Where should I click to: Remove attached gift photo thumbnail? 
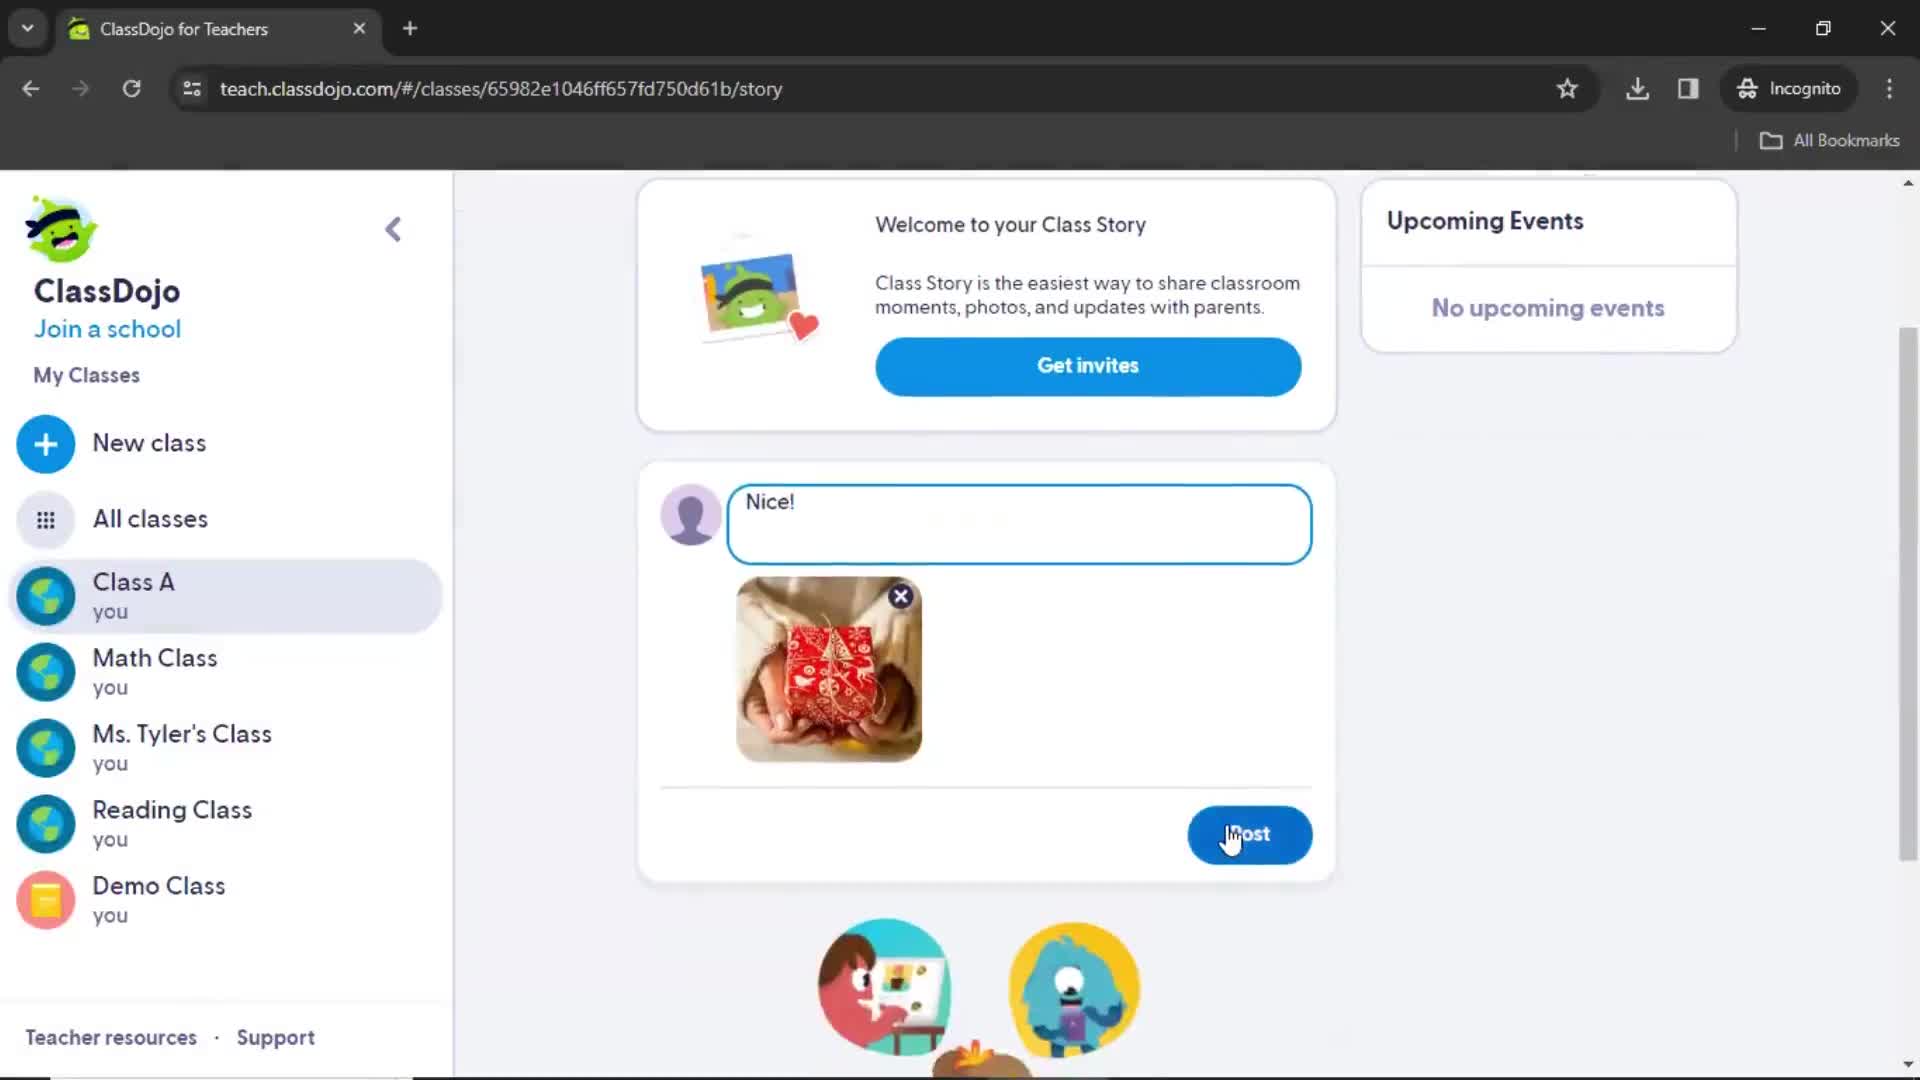(x=902, y=596)
